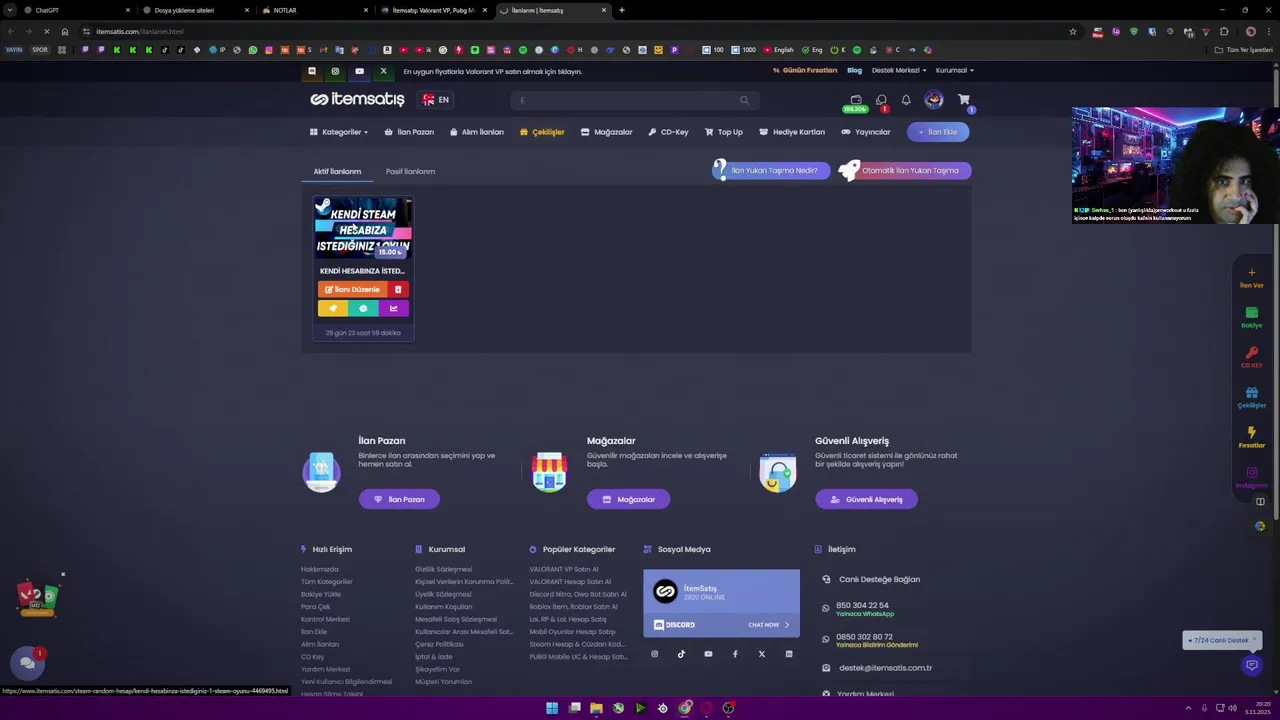Close the 7/24 Canlı Destek popup

click(x=1254, y=639)
